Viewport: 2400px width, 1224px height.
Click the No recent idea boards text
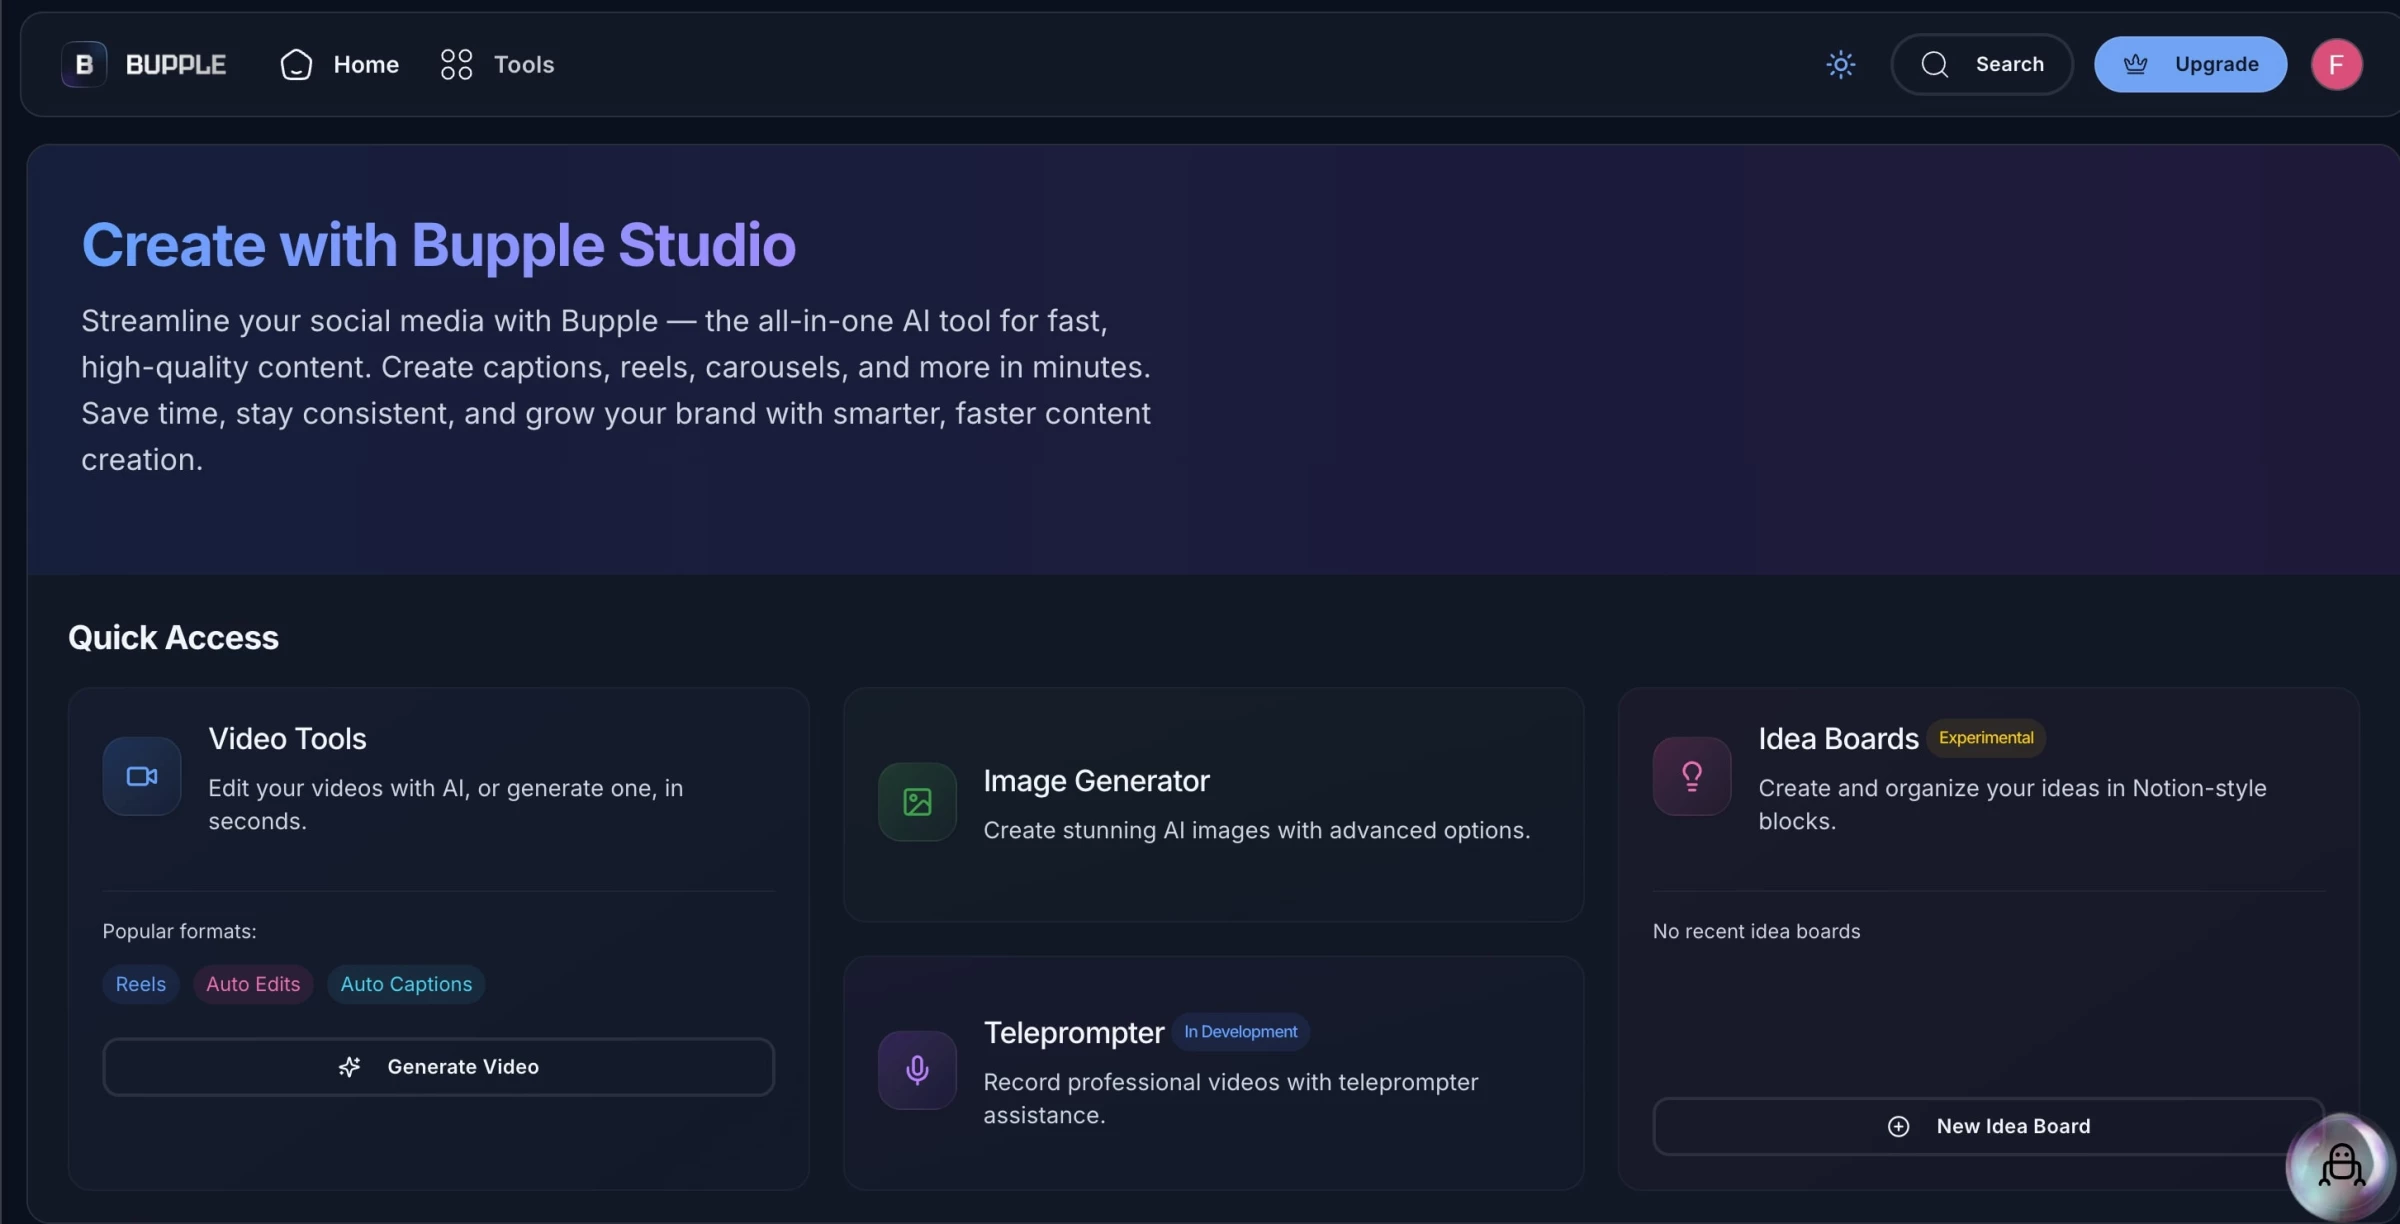click(1756, 931)
